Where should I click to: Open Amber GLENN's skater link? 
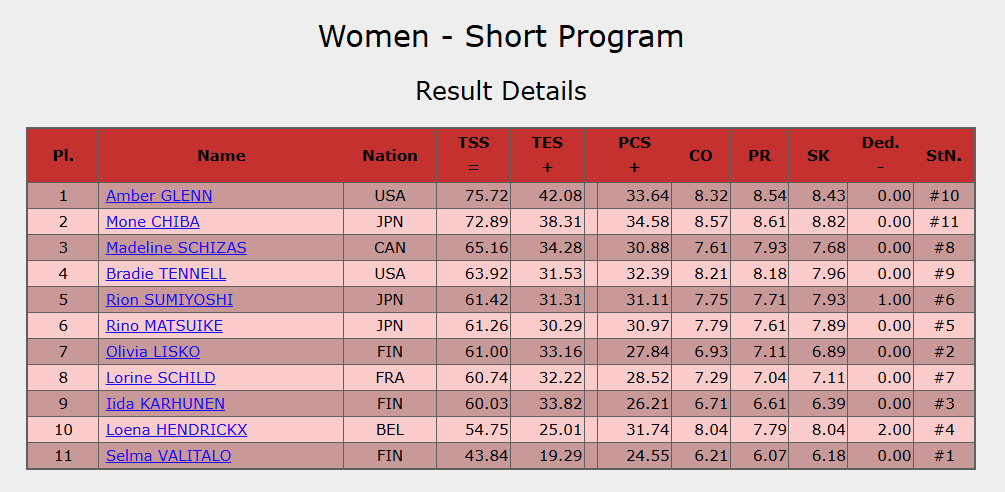(x=159, y=196)
